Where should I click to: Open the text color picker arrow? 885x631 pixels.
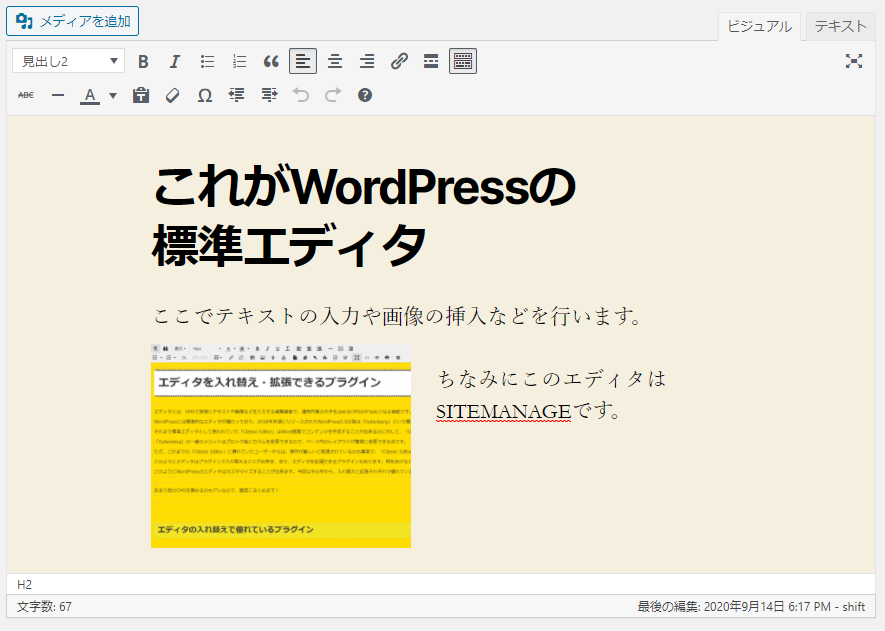113,95
